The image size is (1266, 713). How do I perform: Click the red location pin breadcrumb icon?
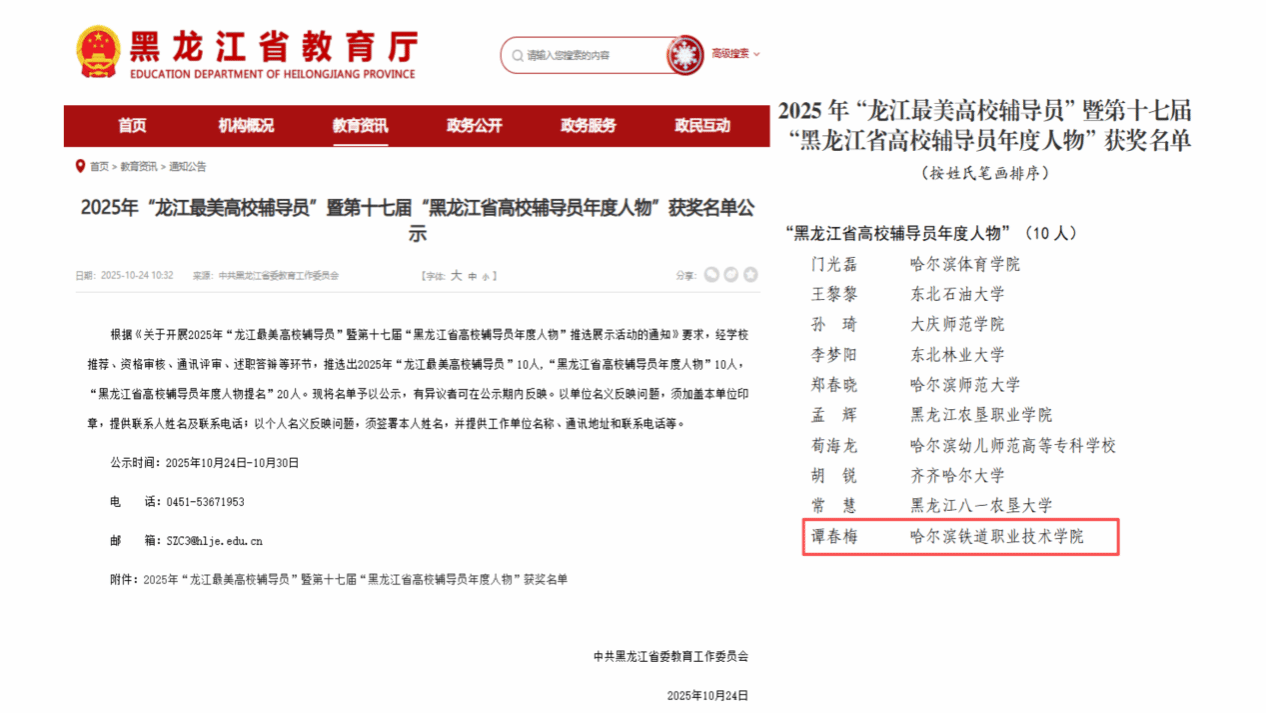tap(80, 166)
